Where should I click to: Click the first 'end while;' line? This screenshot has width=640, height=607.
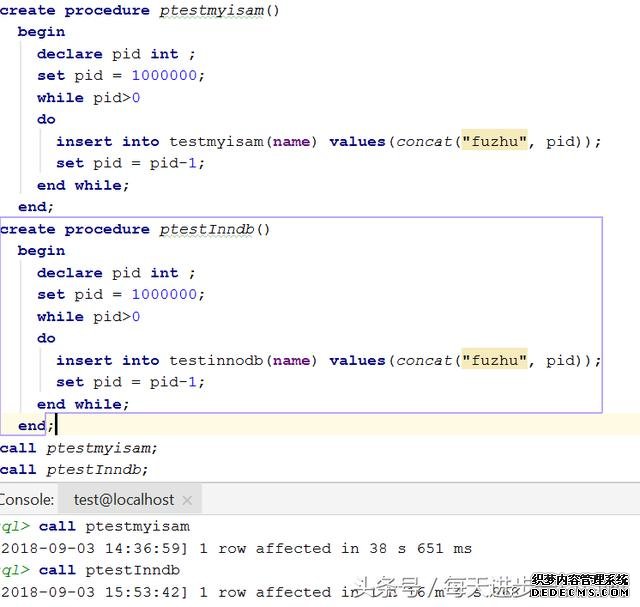[x=83, y=185]
